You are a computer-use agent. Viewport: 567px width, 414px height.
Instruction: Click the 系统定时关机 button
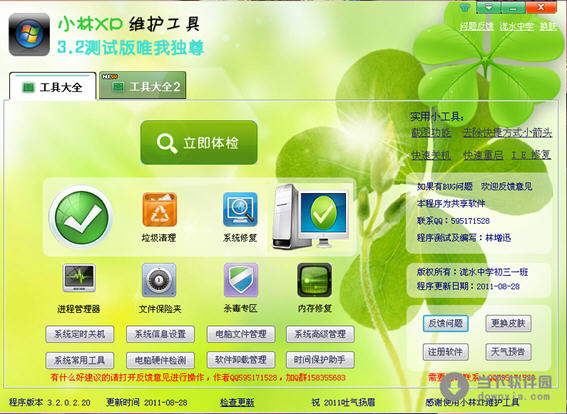point(80,334)
